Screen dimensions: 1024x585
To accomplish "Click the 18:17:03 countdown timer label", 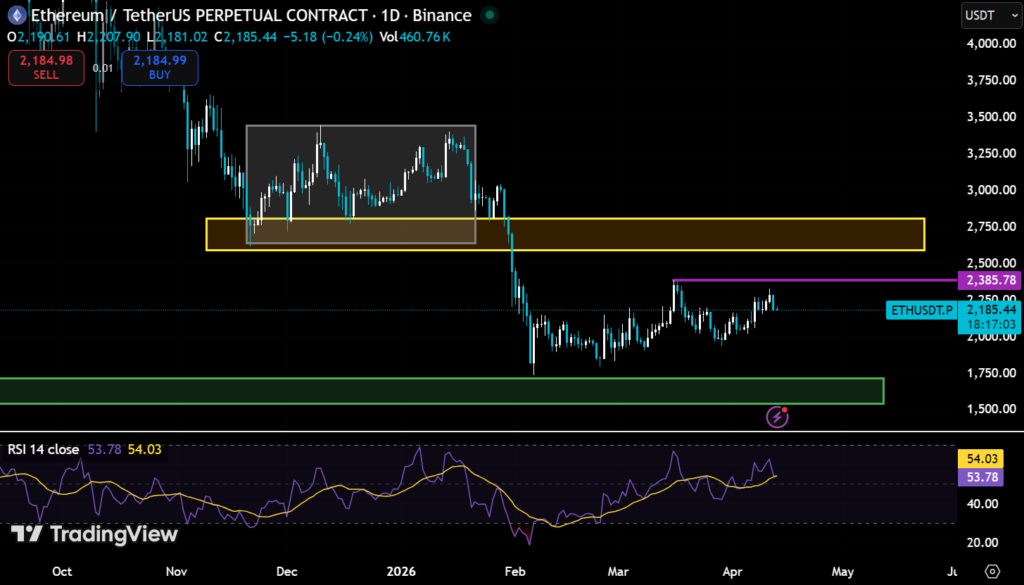I will coord(990,323).
